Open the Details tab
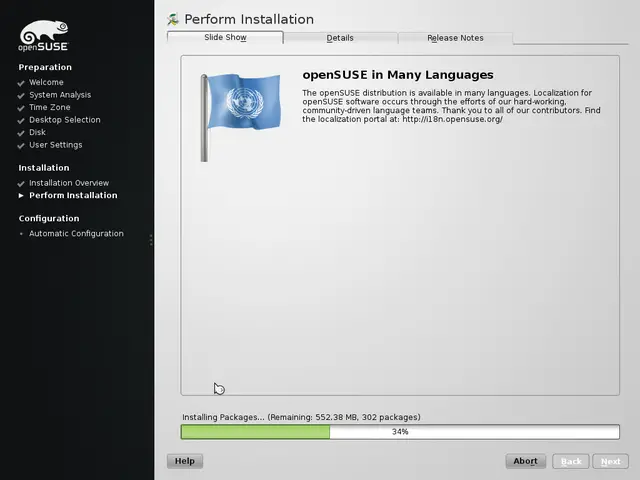Image resolution: width=640 pixels, height=480 pixels. coord(340,38)
